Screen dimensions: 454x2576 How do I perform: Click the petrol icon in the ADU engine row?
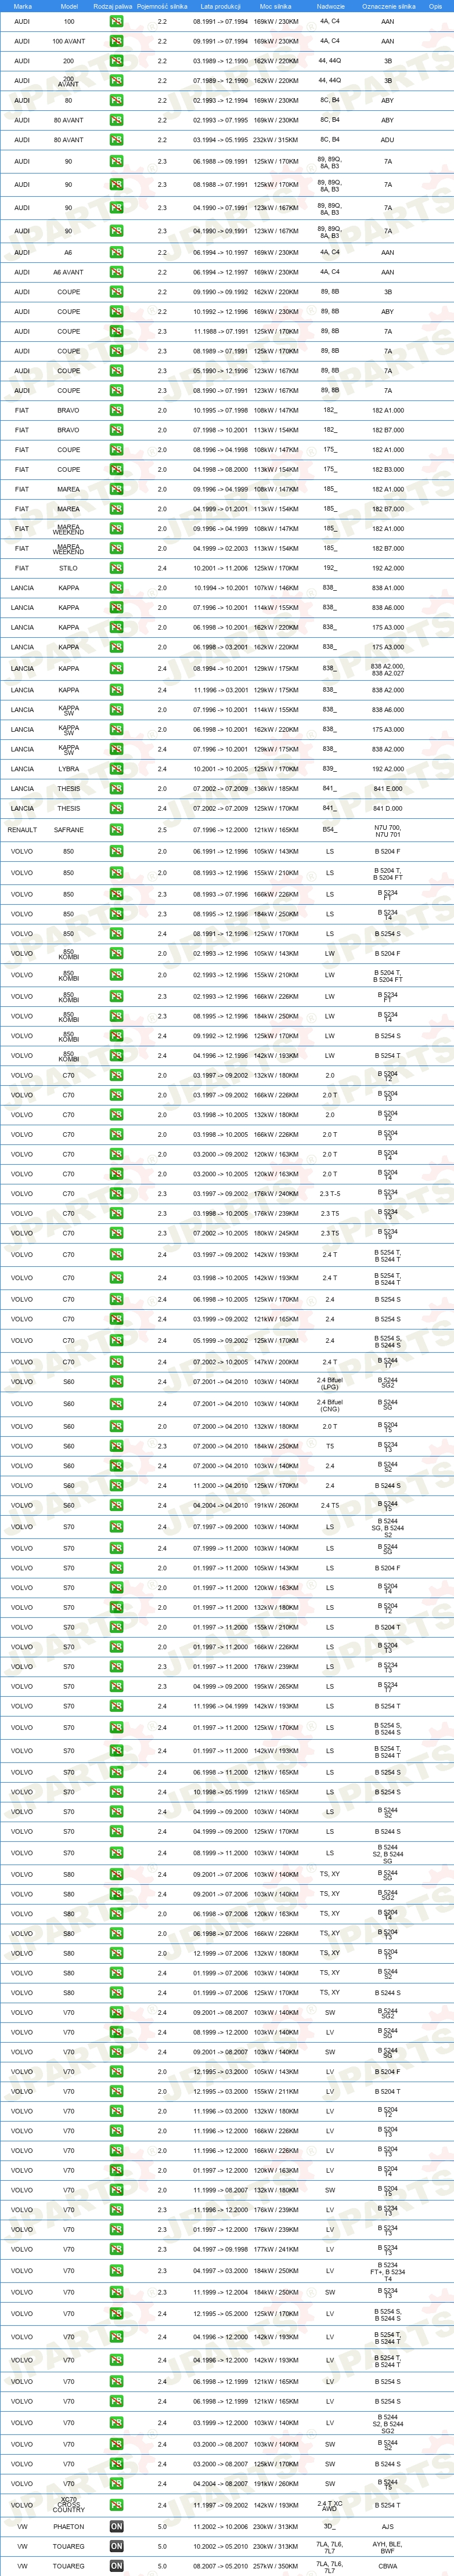click(116, 140)
